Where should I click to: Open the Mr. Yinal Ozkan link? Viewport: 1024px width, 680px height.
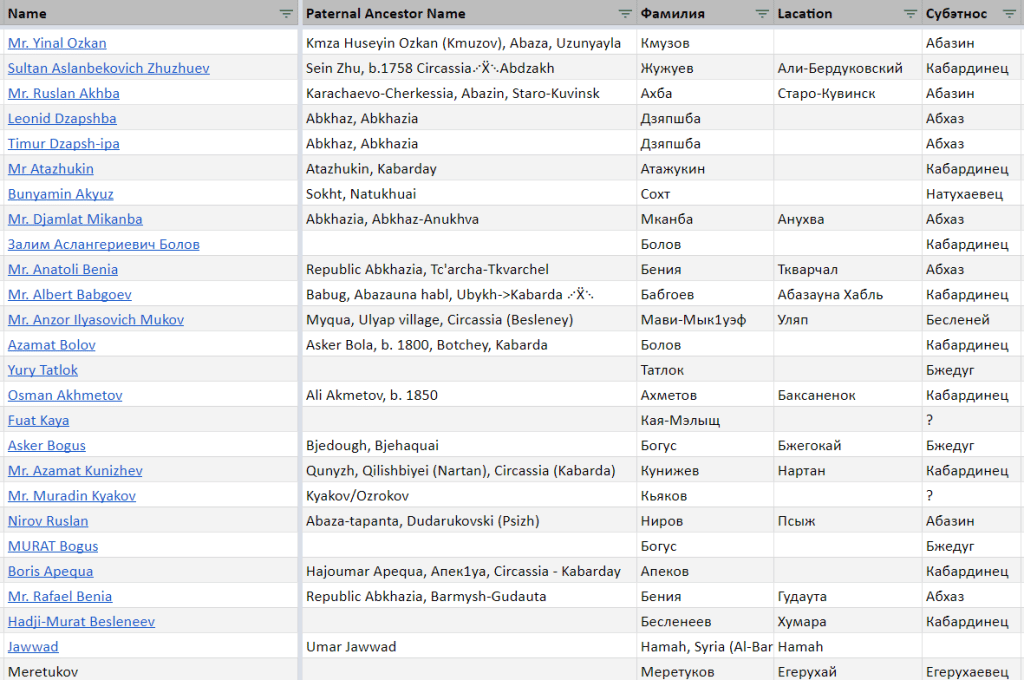tap(57, 43)
